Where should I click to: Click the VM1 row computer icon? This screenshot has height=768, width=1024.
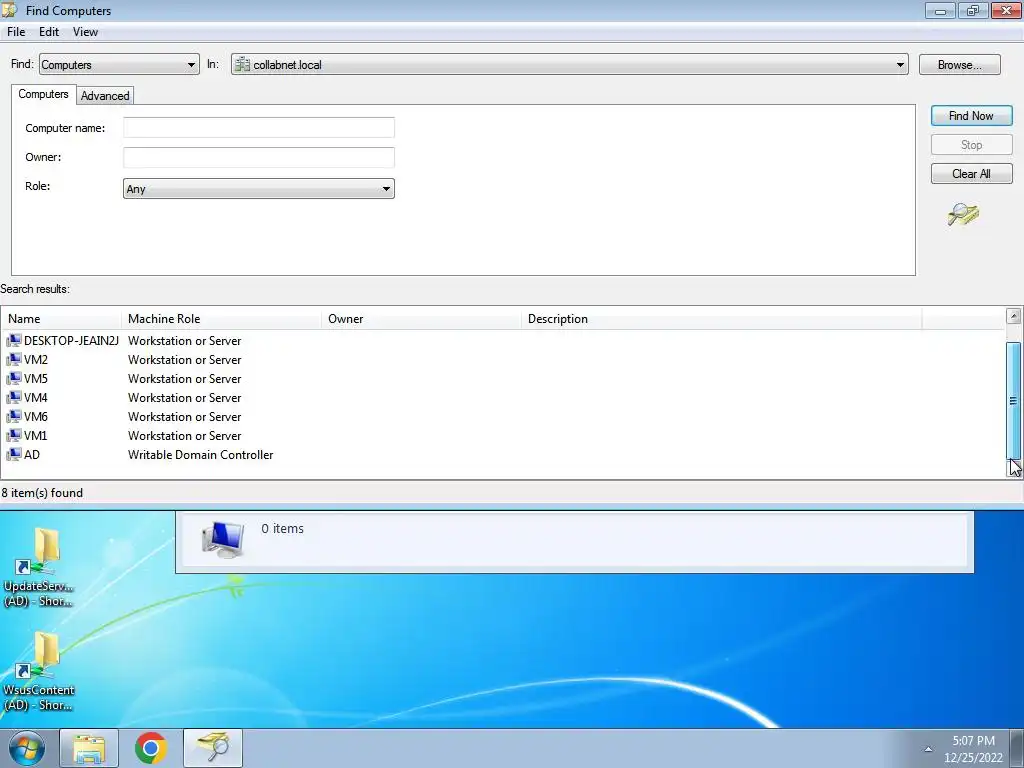14,435
